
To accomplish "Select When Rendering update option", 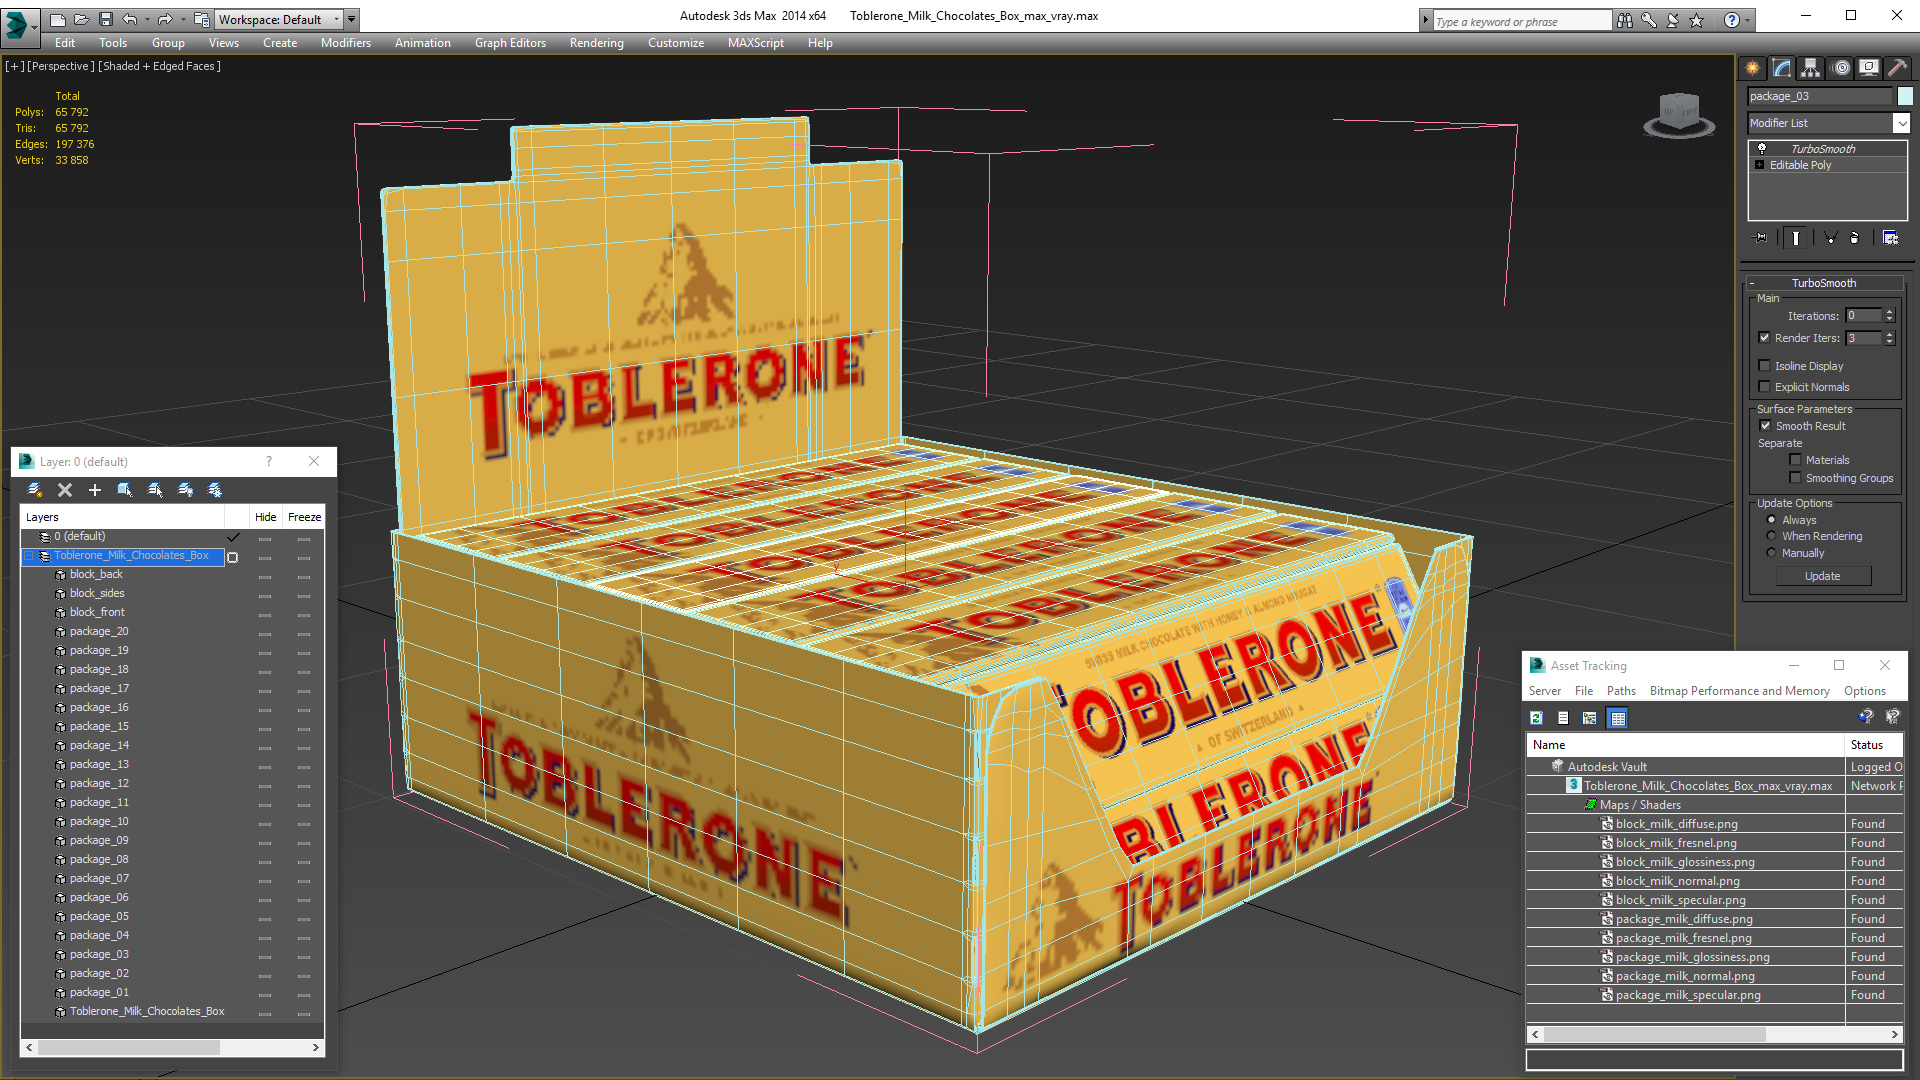I will point(1772,536).
